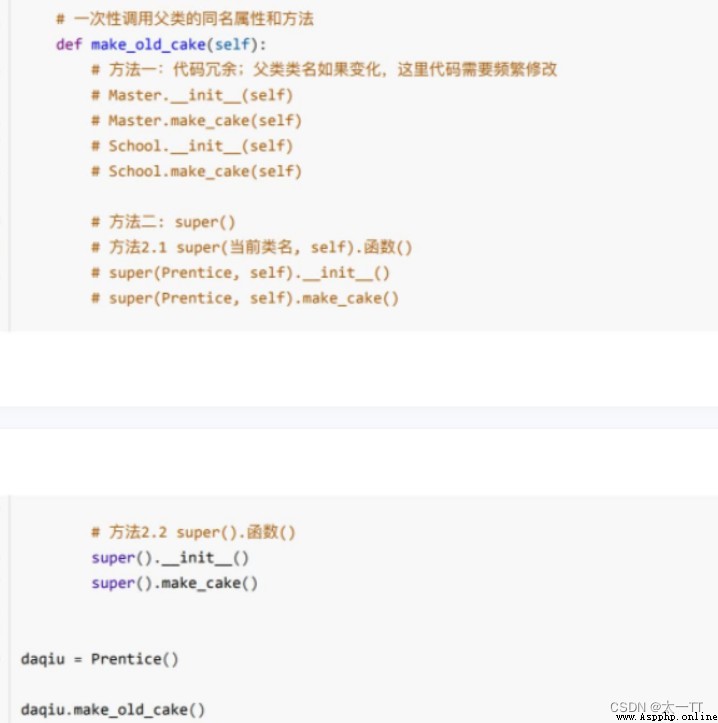Click the super().make_cake() code line
The height and width of the screenshot is (723, 718).
(174, 583)
